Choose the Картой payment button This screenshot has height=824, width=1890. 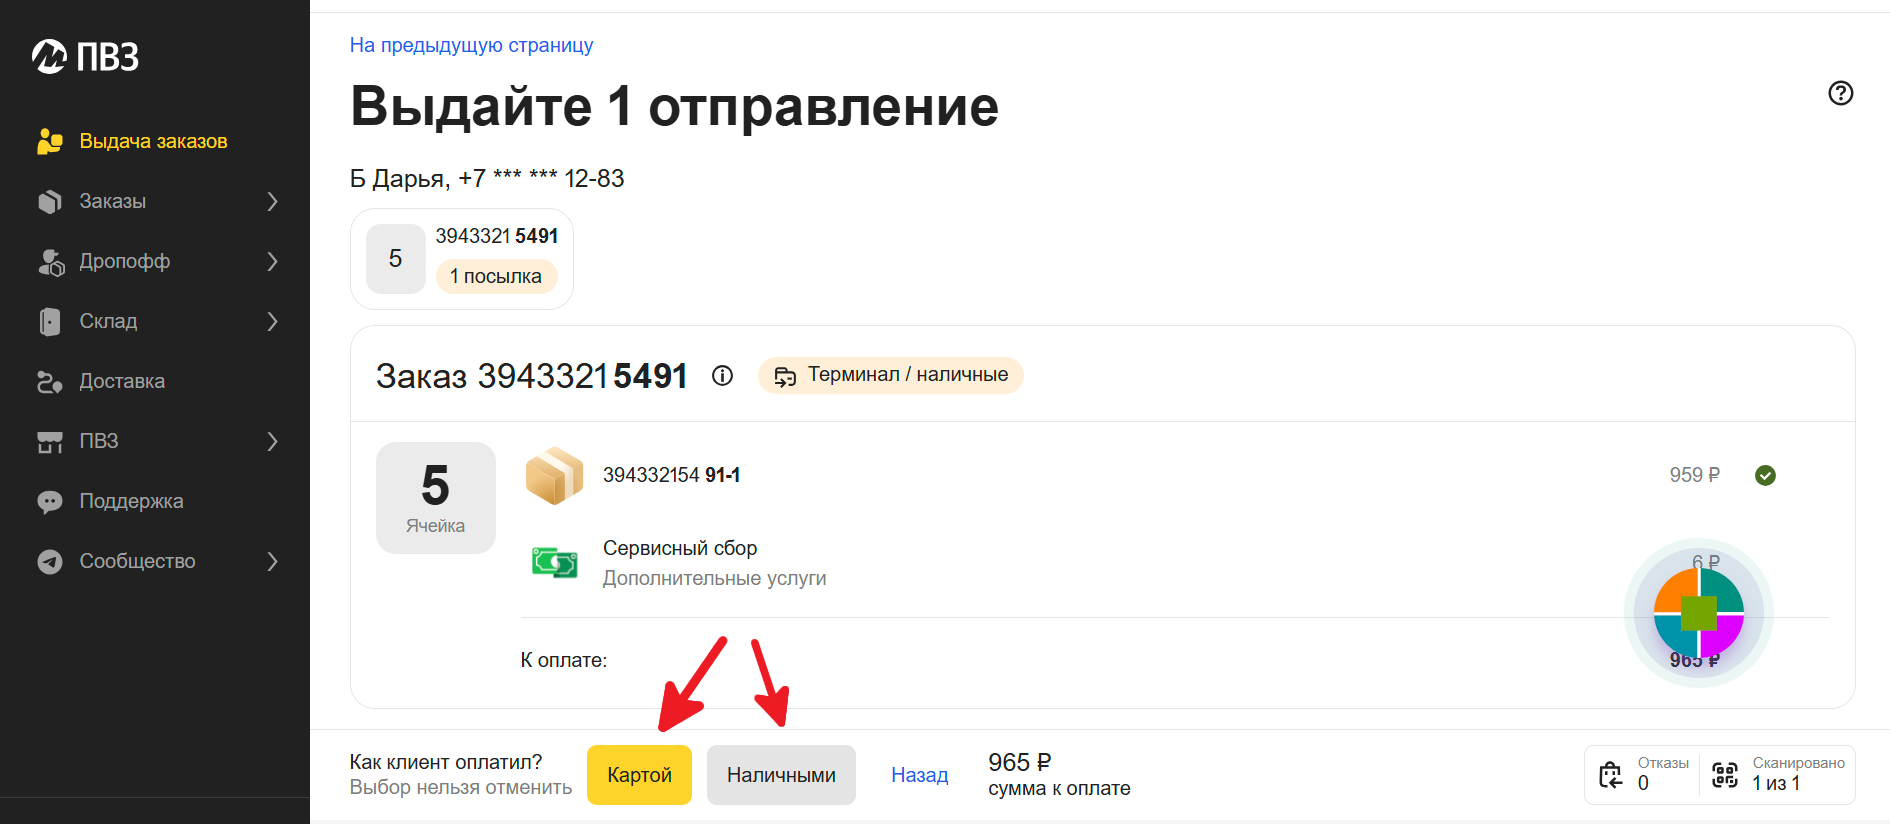639,775
